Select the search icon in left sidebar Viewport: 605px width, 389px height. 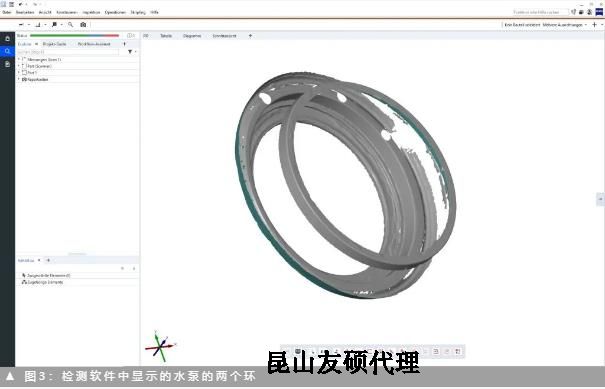(x=7, y=51)
